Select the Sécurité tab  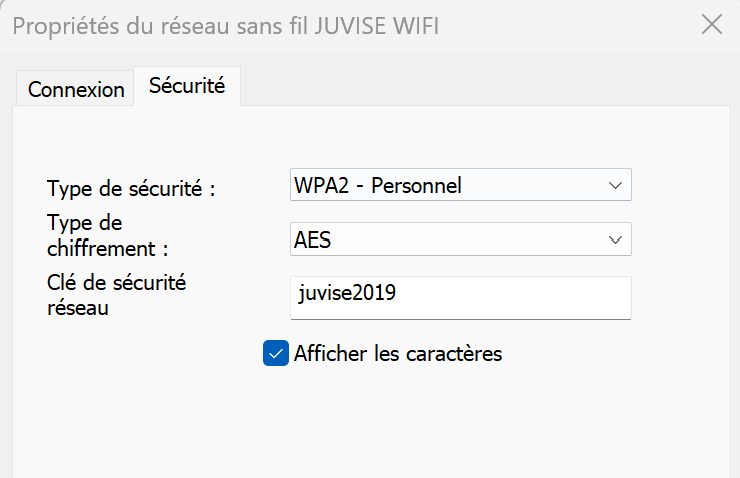coord(187,86)
